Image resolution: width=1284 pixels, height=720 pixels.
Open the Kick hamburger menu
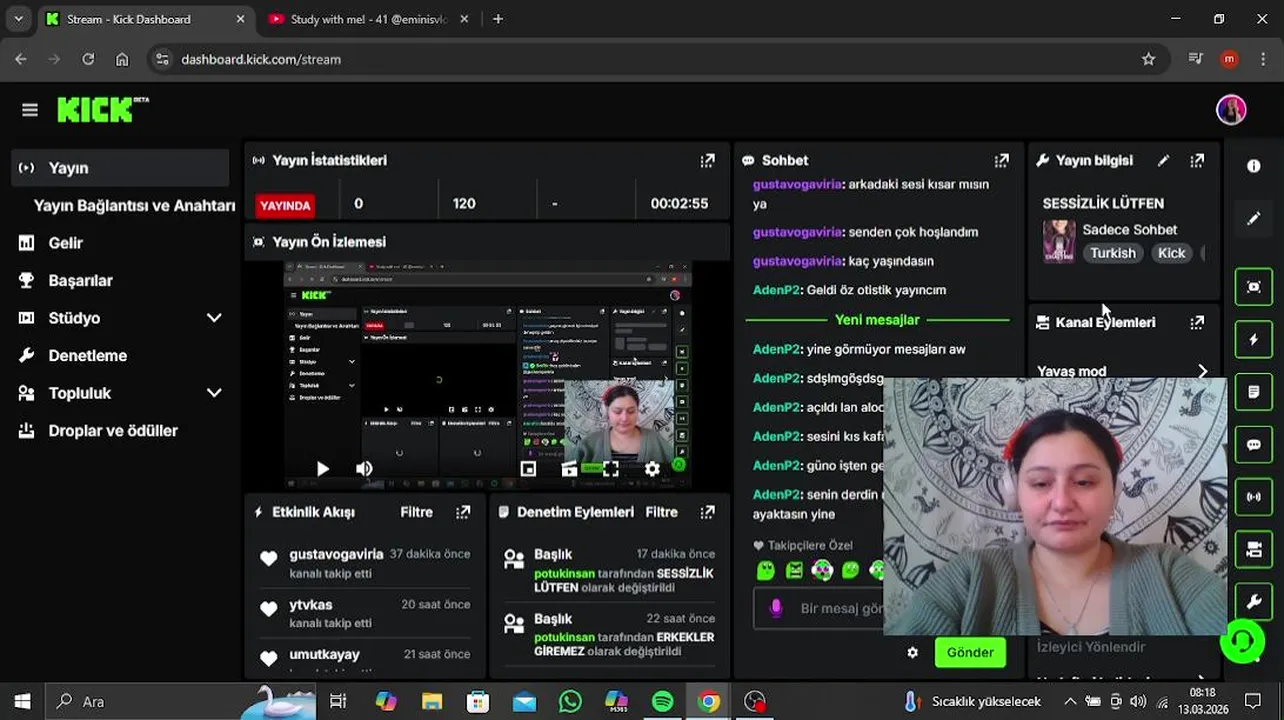pyautogui.click(x=30, y=110)
